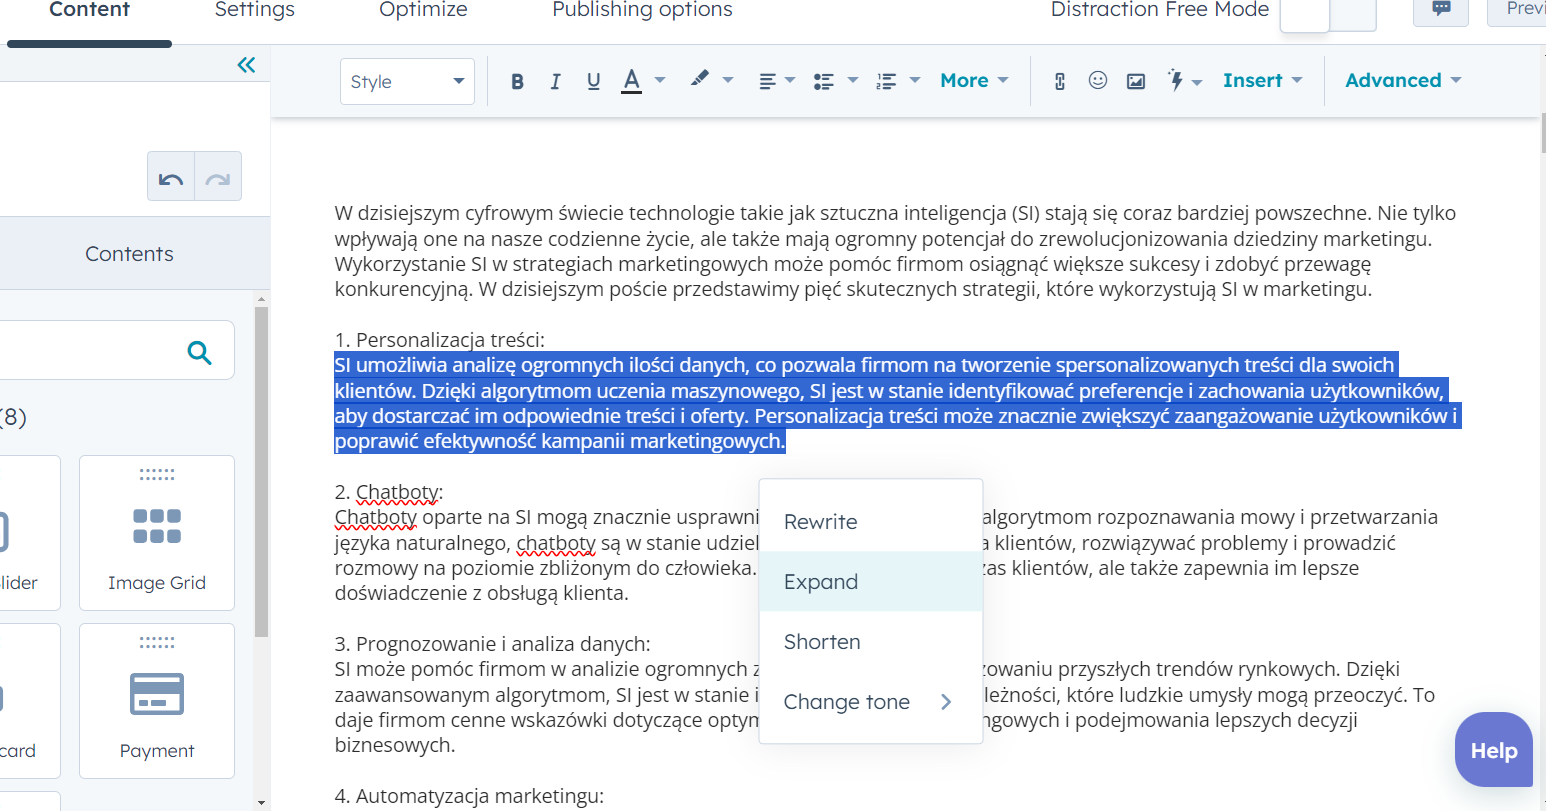
Task: Click the bulleted list icon
Action: pyautogui.click(x=823, y=81)
